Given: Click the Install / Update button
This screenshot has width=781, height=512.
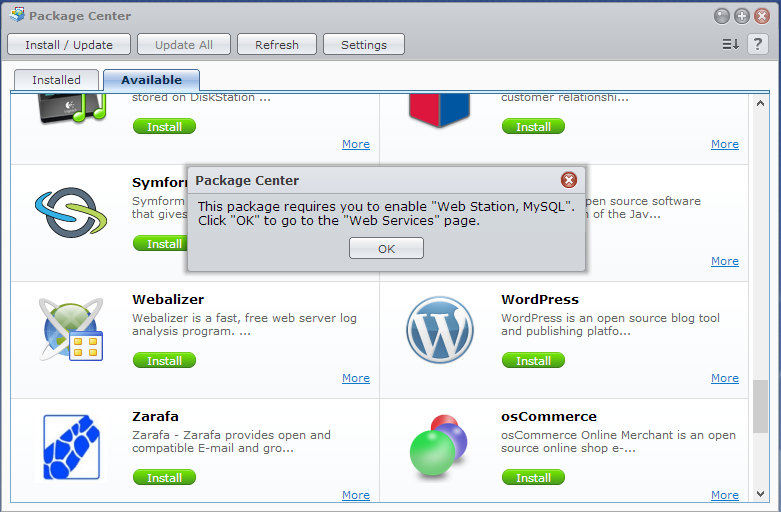Looking at the screenshot, I should [69, 44].
